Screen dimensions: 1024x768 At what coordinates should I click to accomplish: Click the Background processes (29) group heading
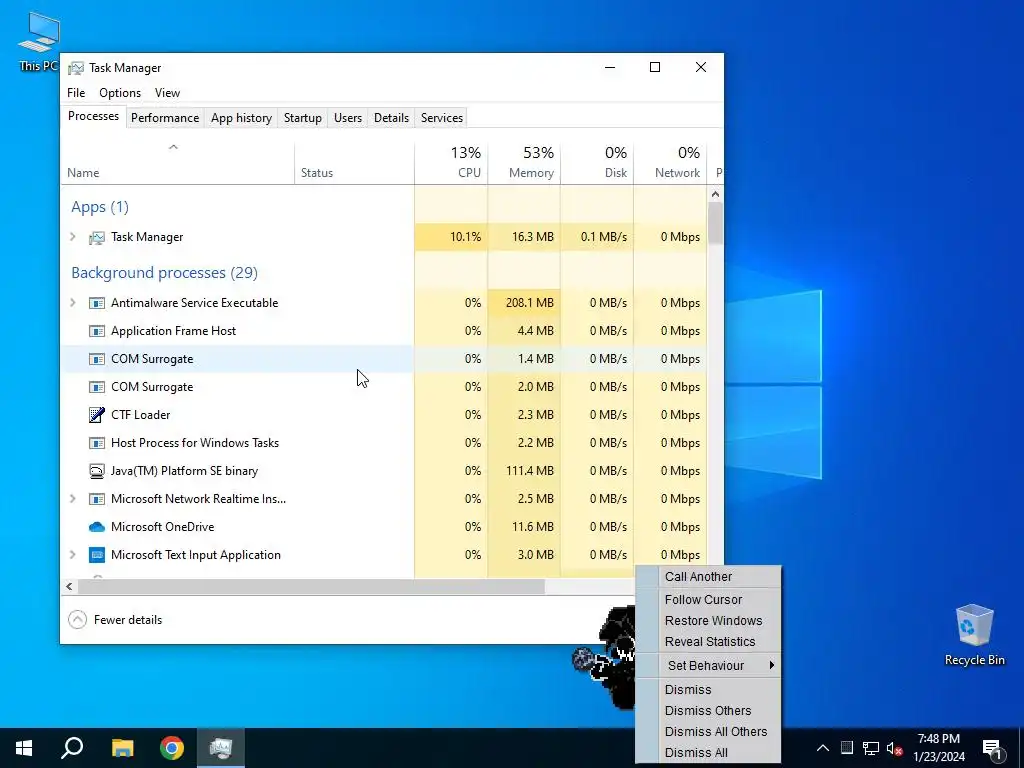click(x=165, y=273)
